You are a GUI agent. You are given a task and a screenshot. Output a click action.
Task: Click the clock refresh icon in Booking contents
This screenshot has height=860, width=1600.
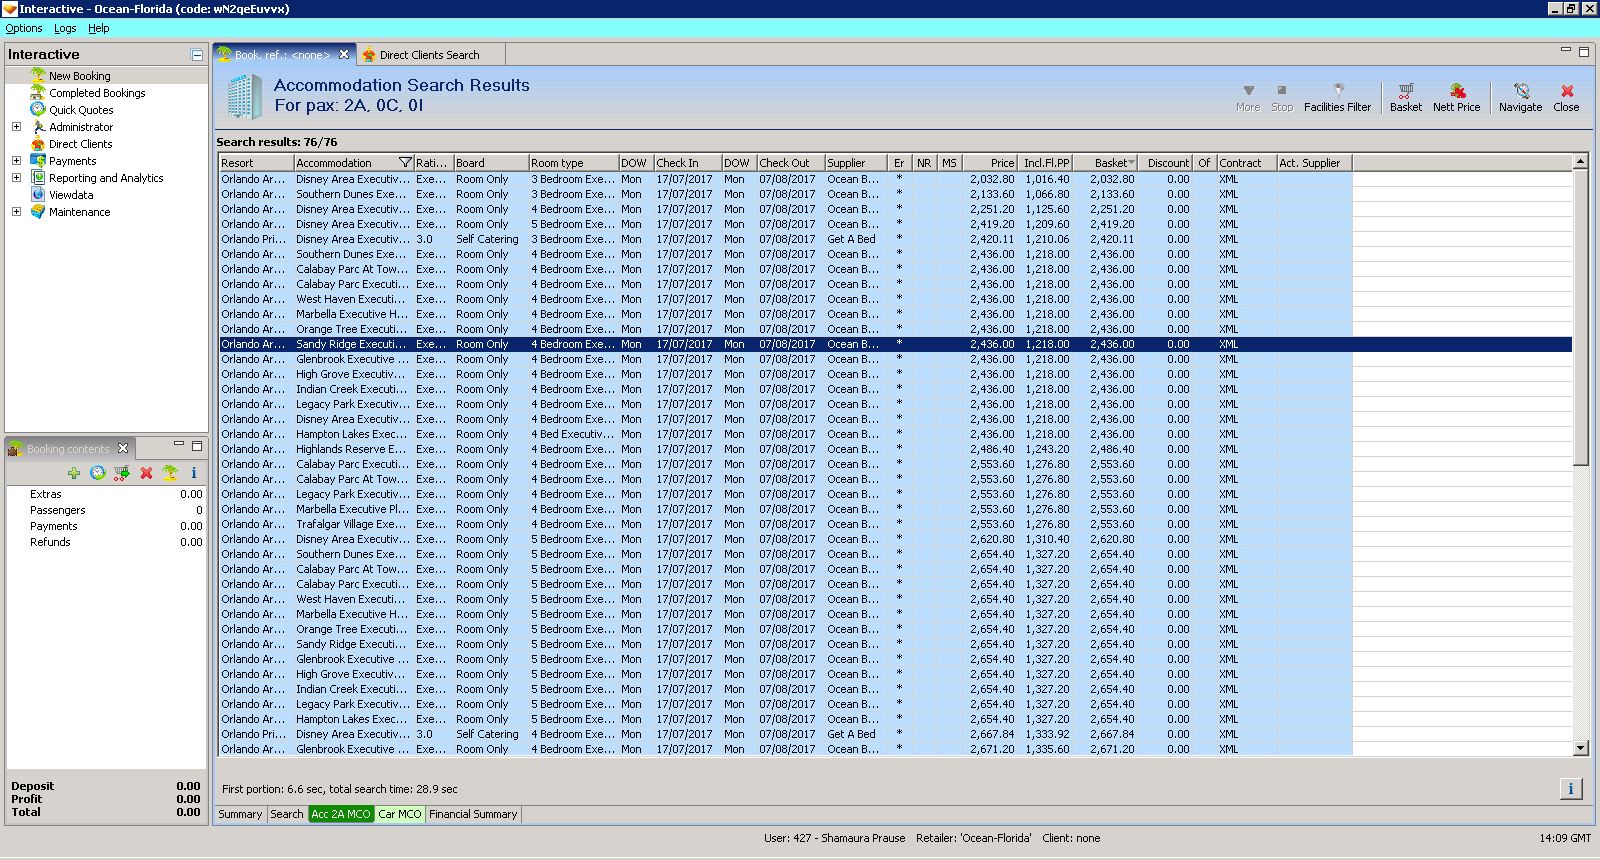(97, 473)
